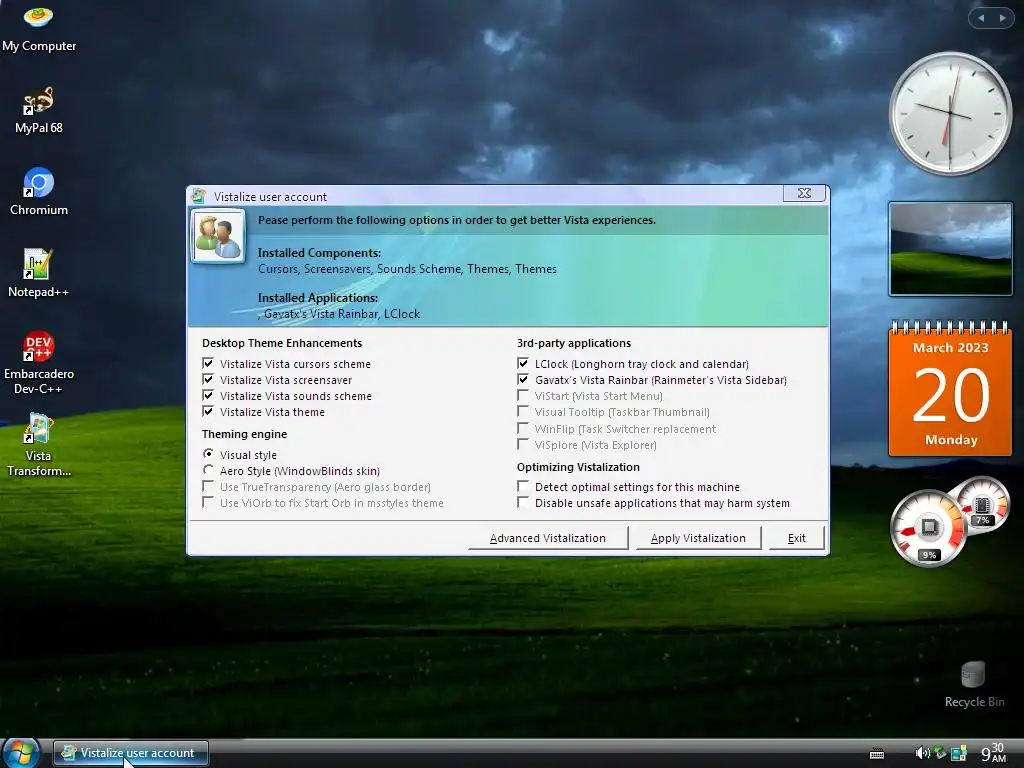Click the 'Installed Applications:' heading text
Image resolution: width=1024 pixels, height=768 pixels.
317,298
